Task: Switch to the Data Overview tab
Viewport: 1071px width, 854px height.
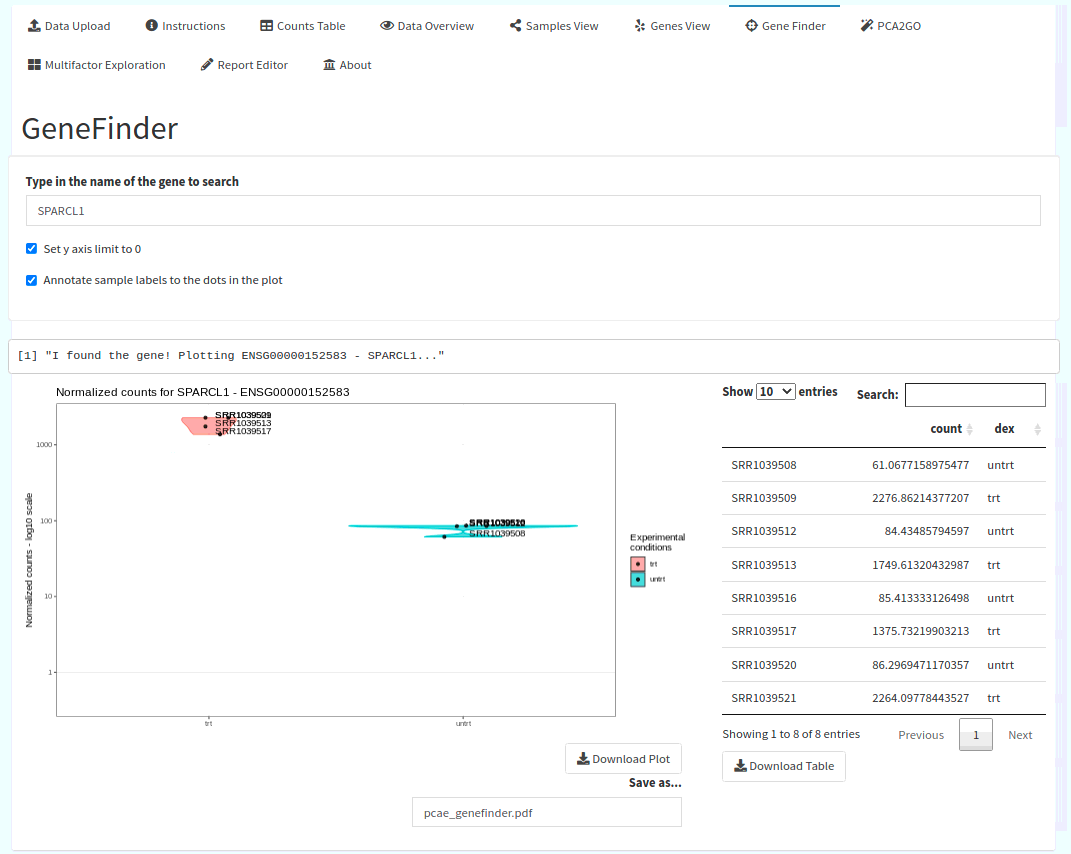Action: (x=427, y=26)
